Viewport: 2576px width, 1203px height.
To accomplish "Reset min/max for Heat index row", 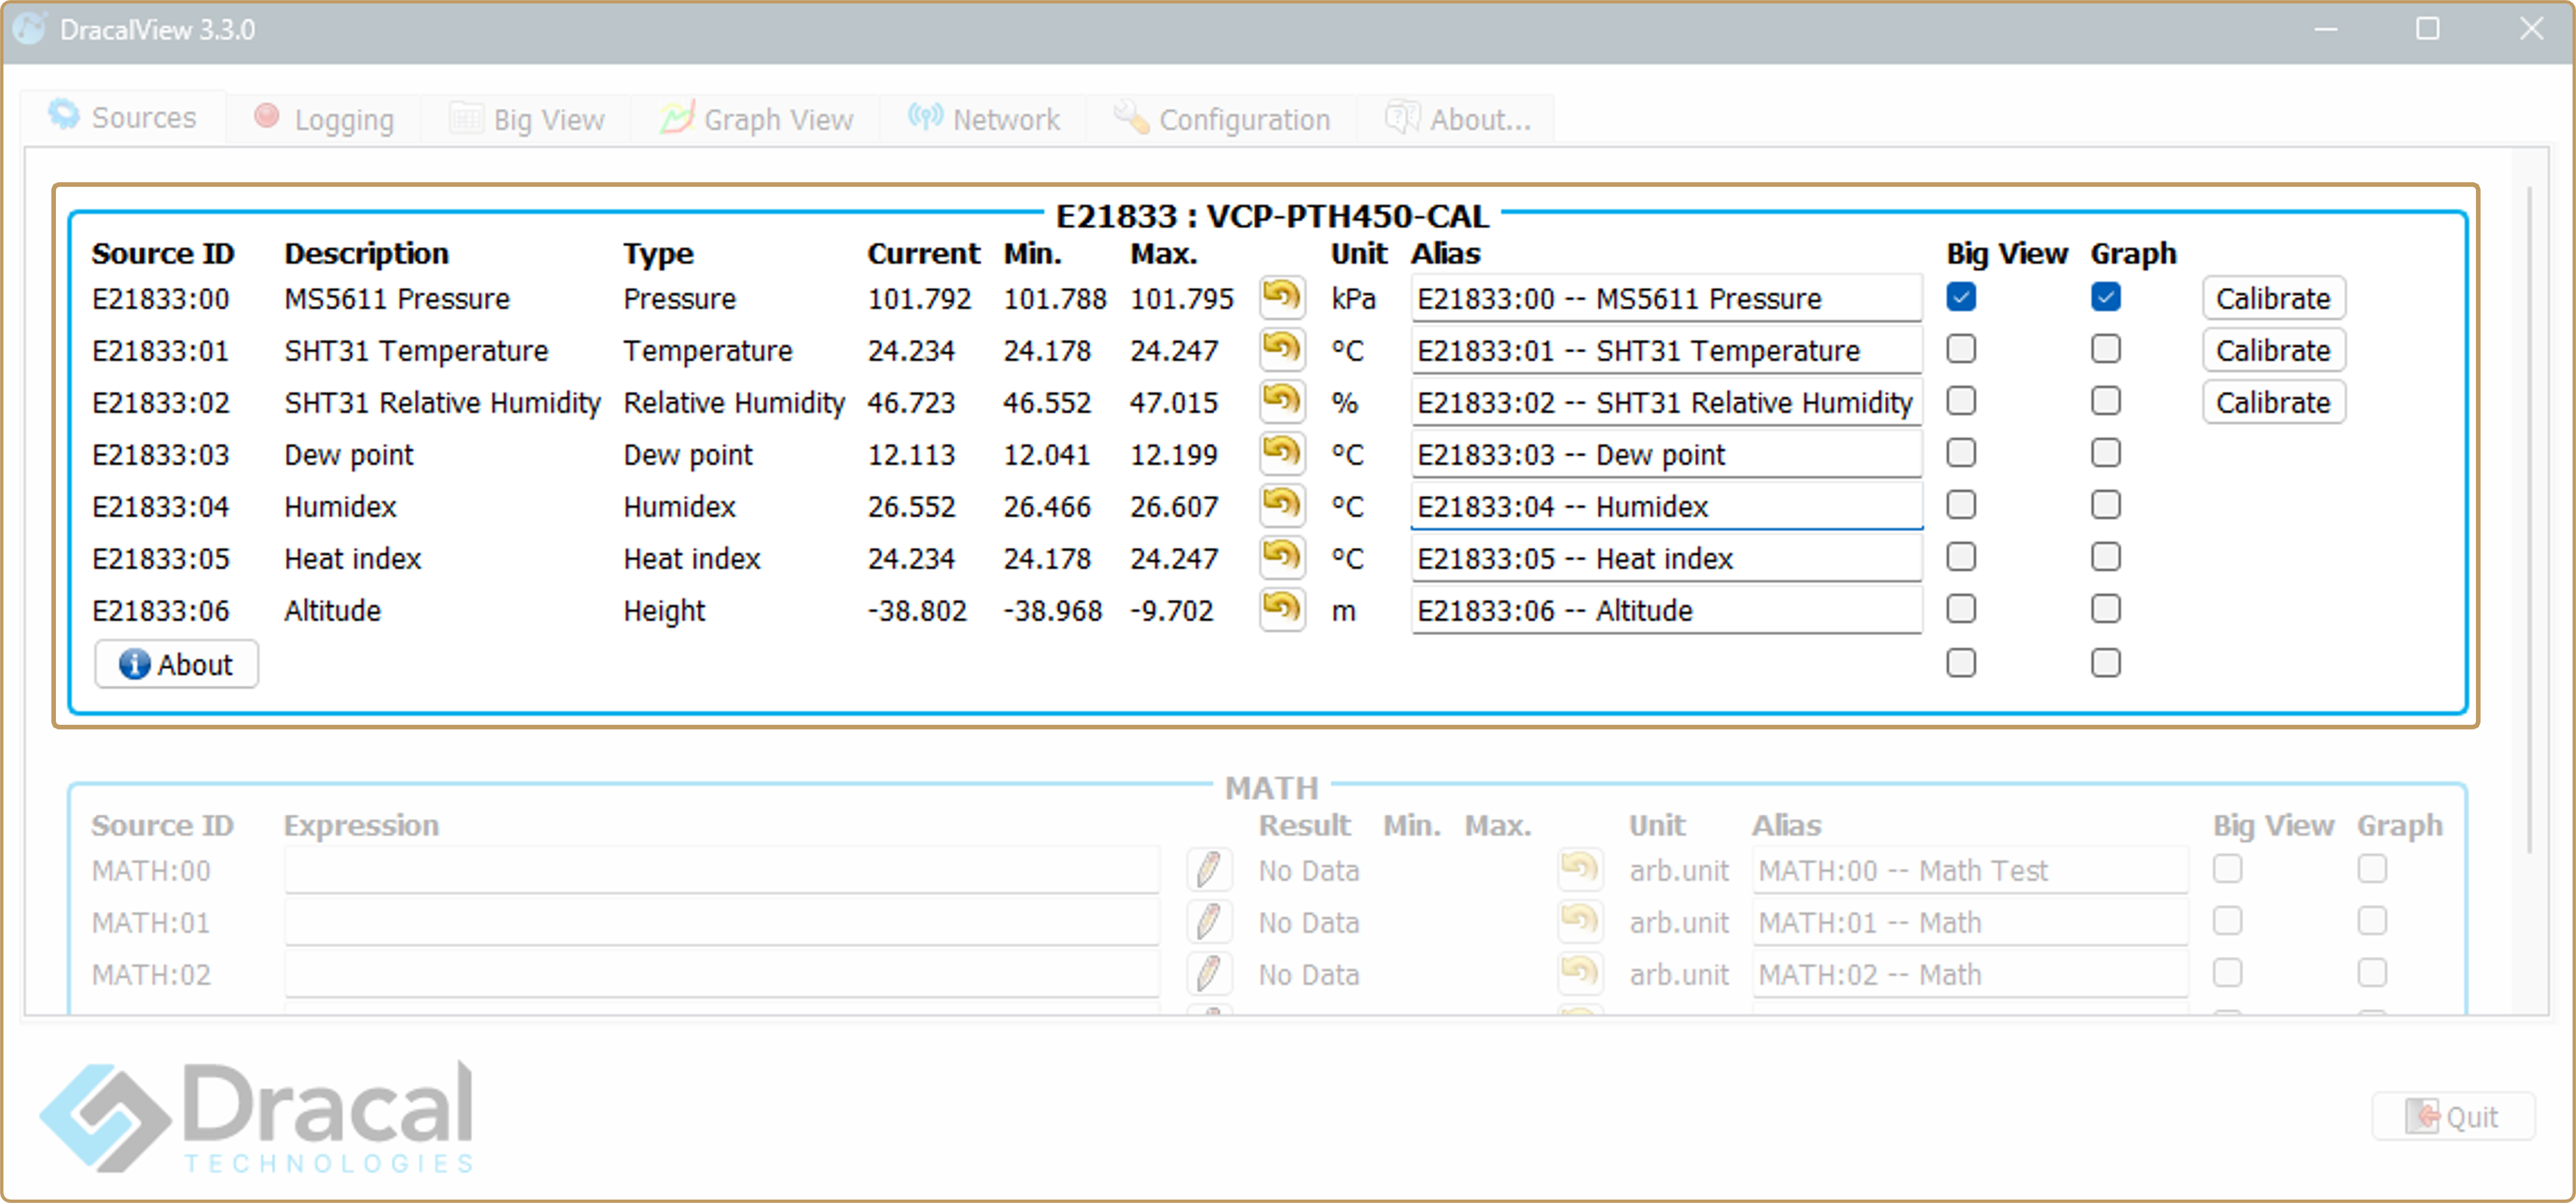I will pos(1281,558).
